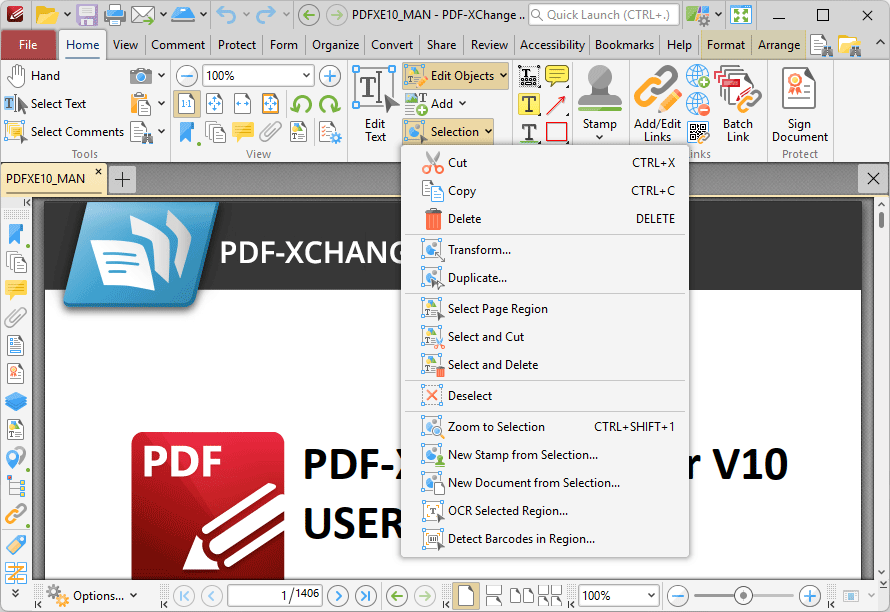Click the zoom in plus icon in ribbon

[330, 76]
